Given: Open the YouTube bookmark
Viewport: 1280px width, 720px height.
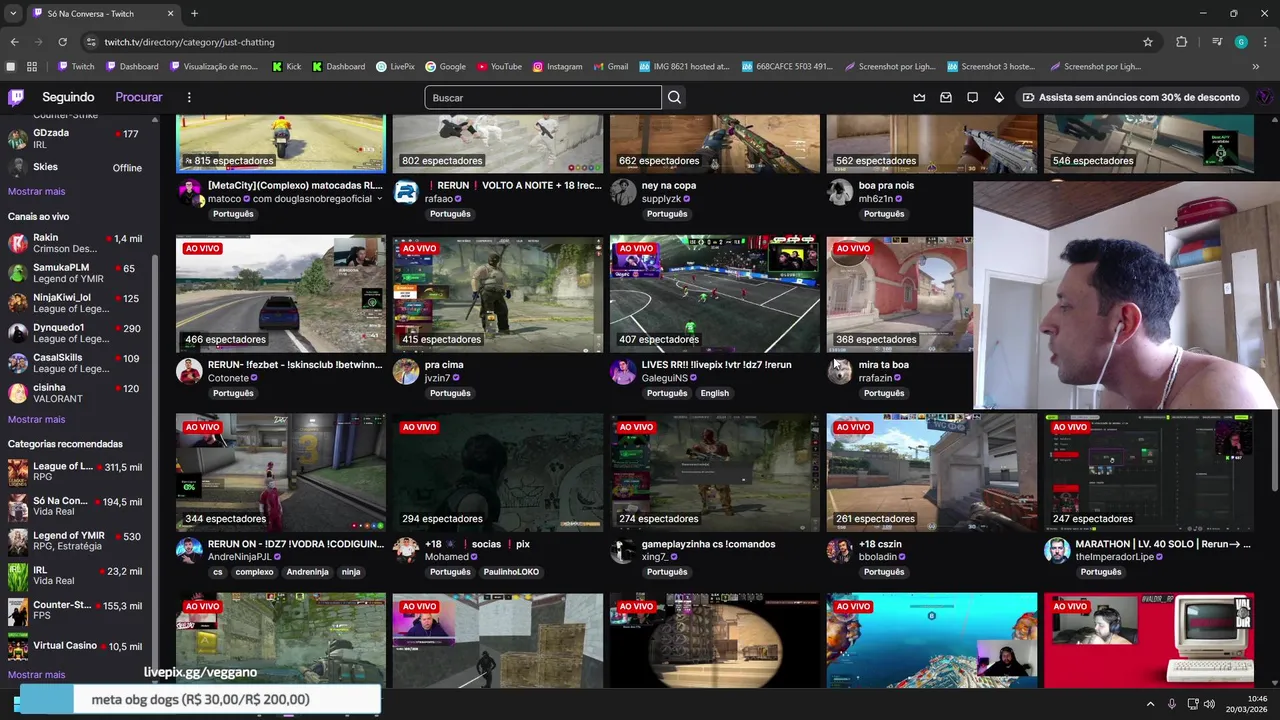Looking at the screenshot, I should pos(499,67).
